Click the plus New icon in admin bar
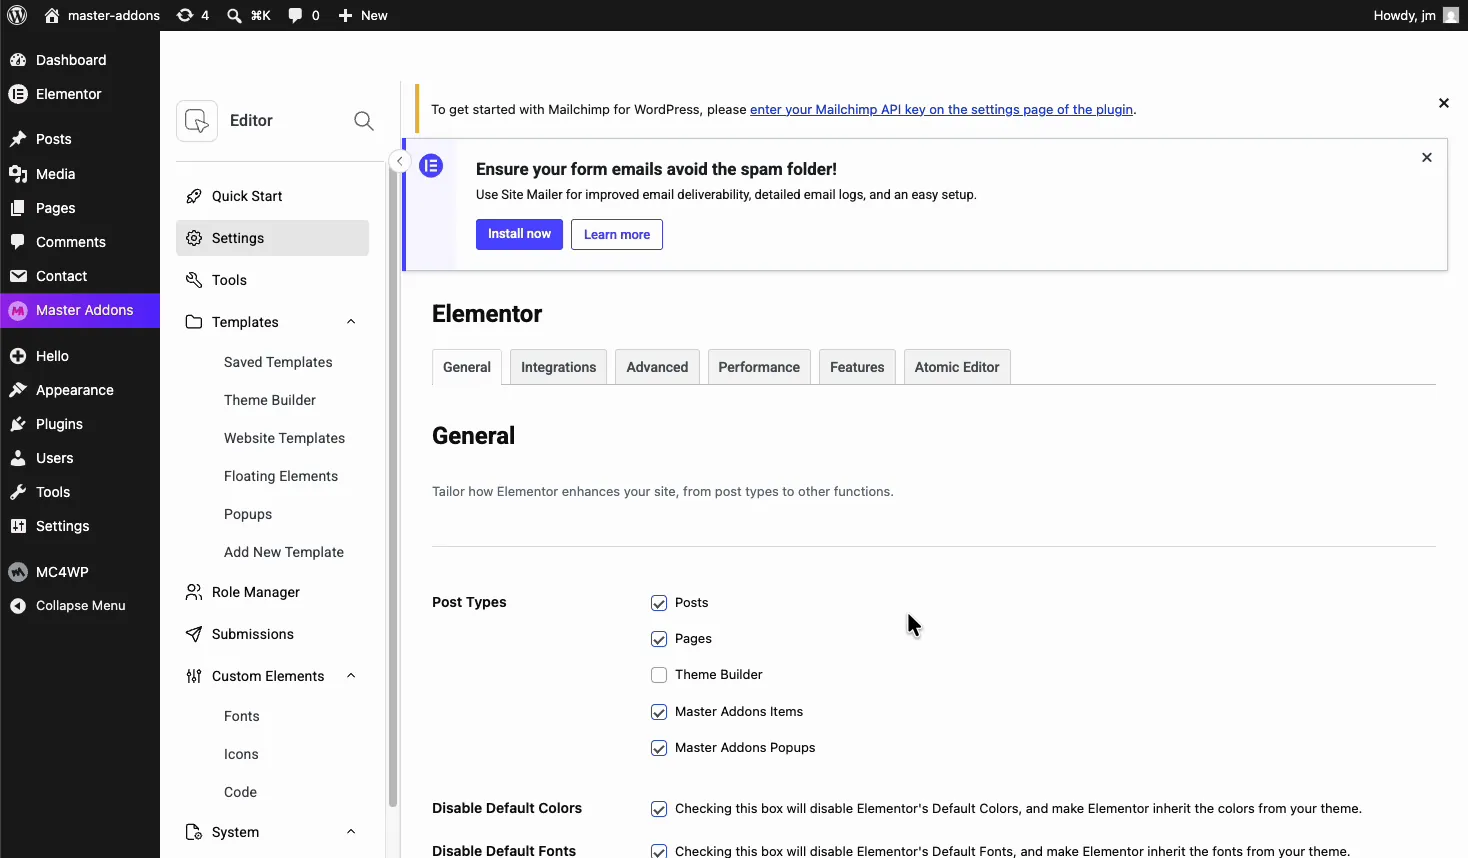 click(345, 15)
